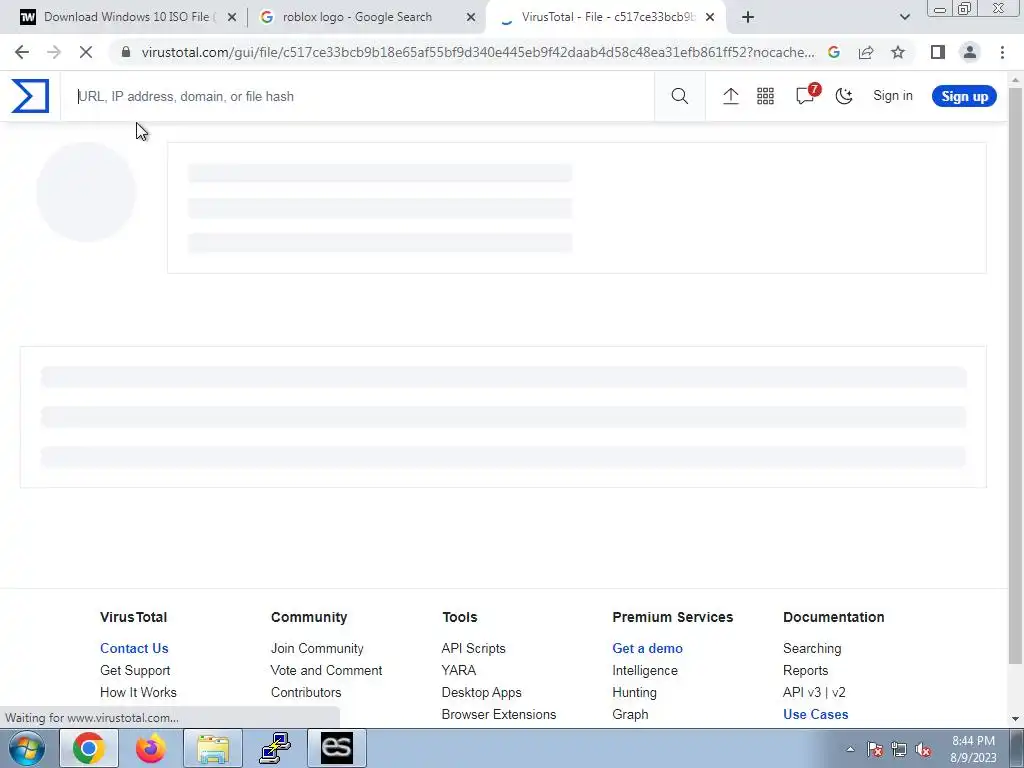Screen dimensions: 1024x768
Task: Click Chrome in the taskbar
Action: click(x=89, y=748)
